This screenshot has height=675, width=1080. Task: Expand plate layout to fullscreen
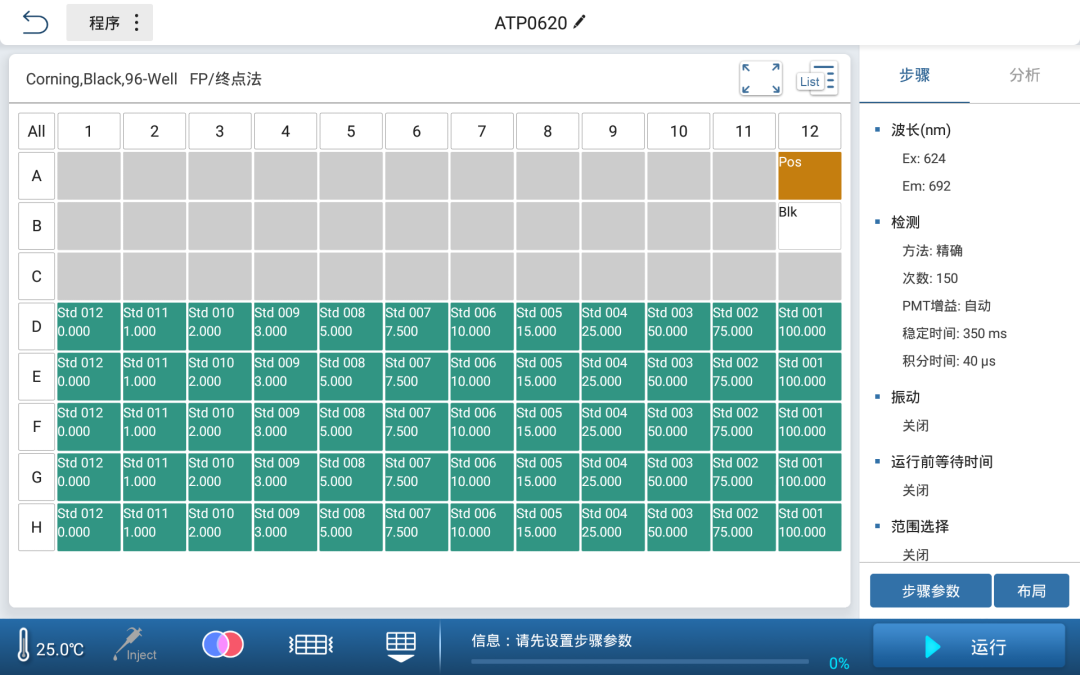(760, 79)
